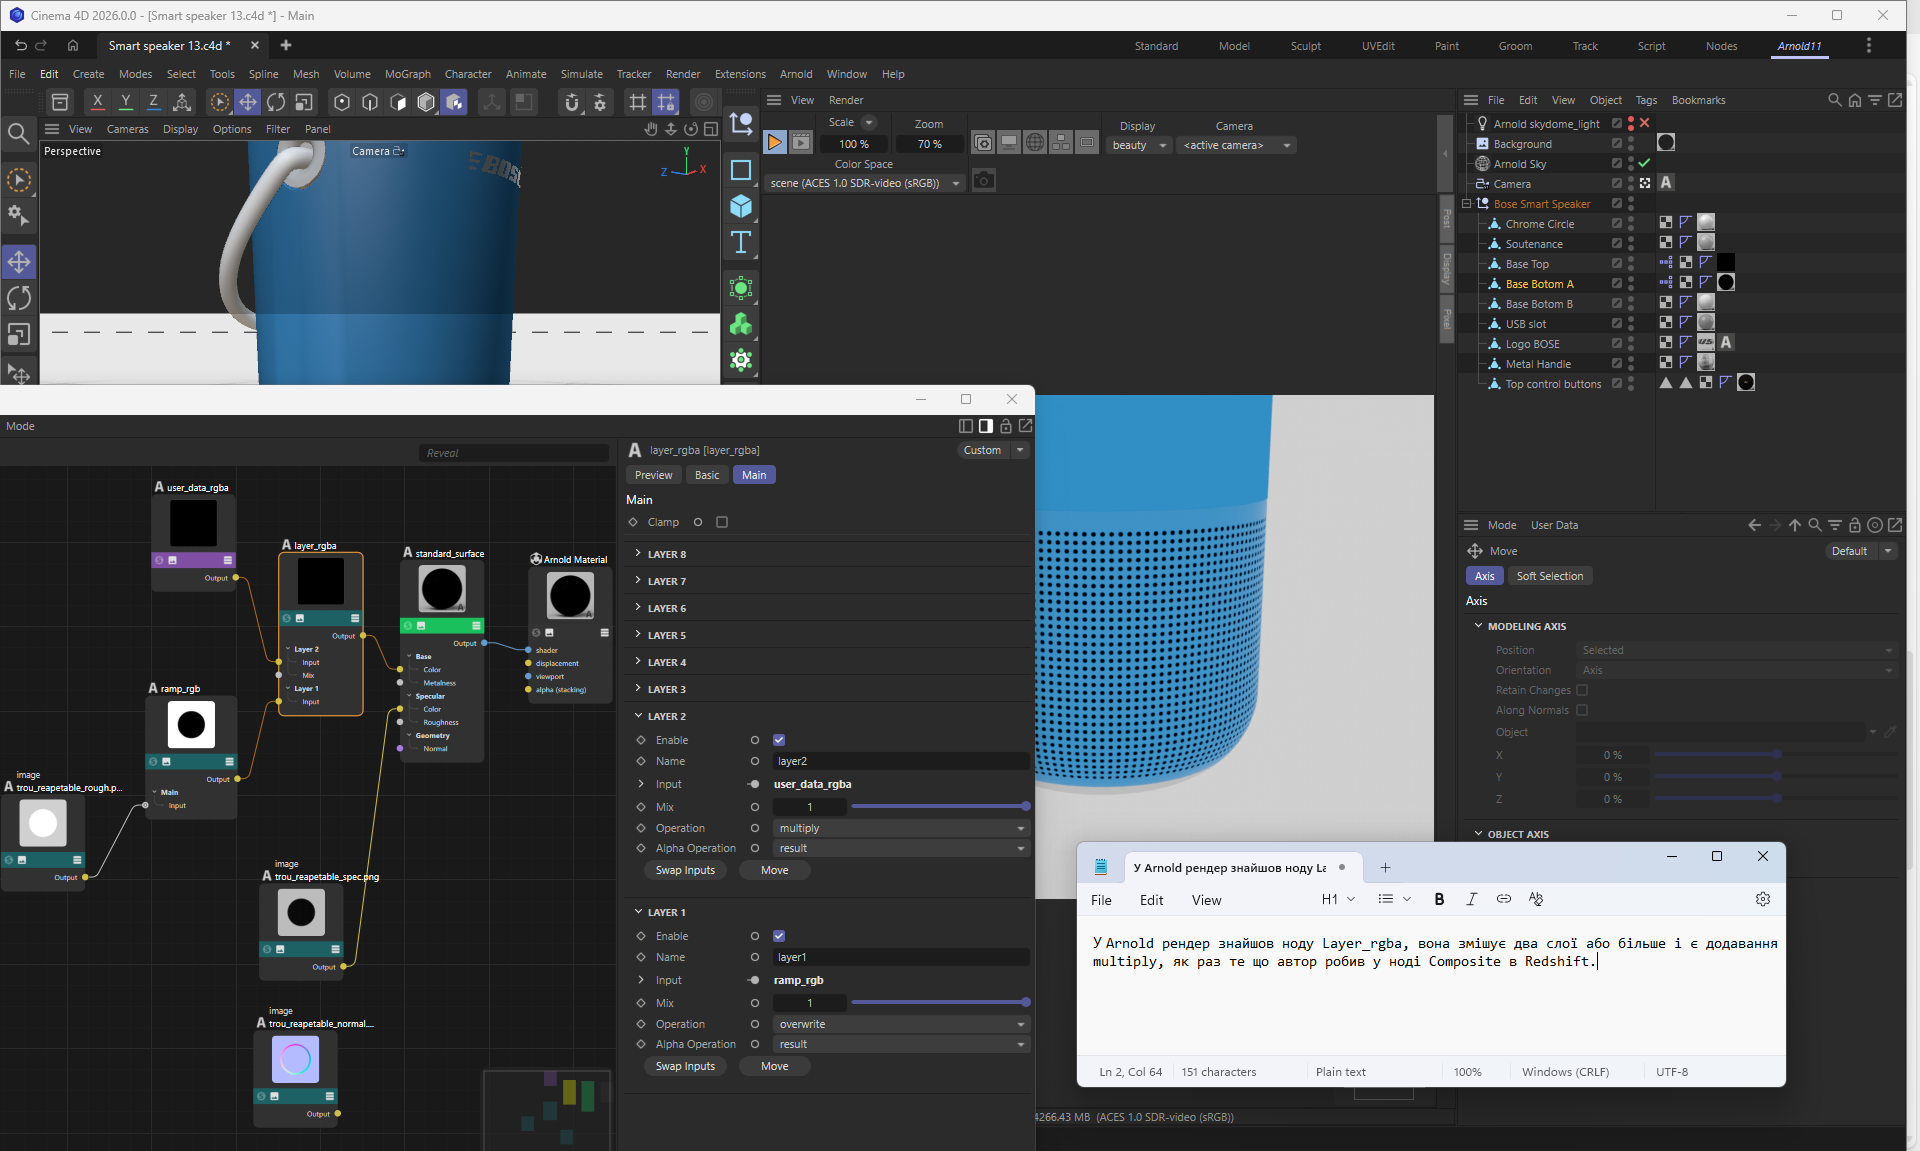This screenshot has width=1920, height=1151.
Task: Click the Rotate tool in left sidebar
Action: [x=19, y=298]
